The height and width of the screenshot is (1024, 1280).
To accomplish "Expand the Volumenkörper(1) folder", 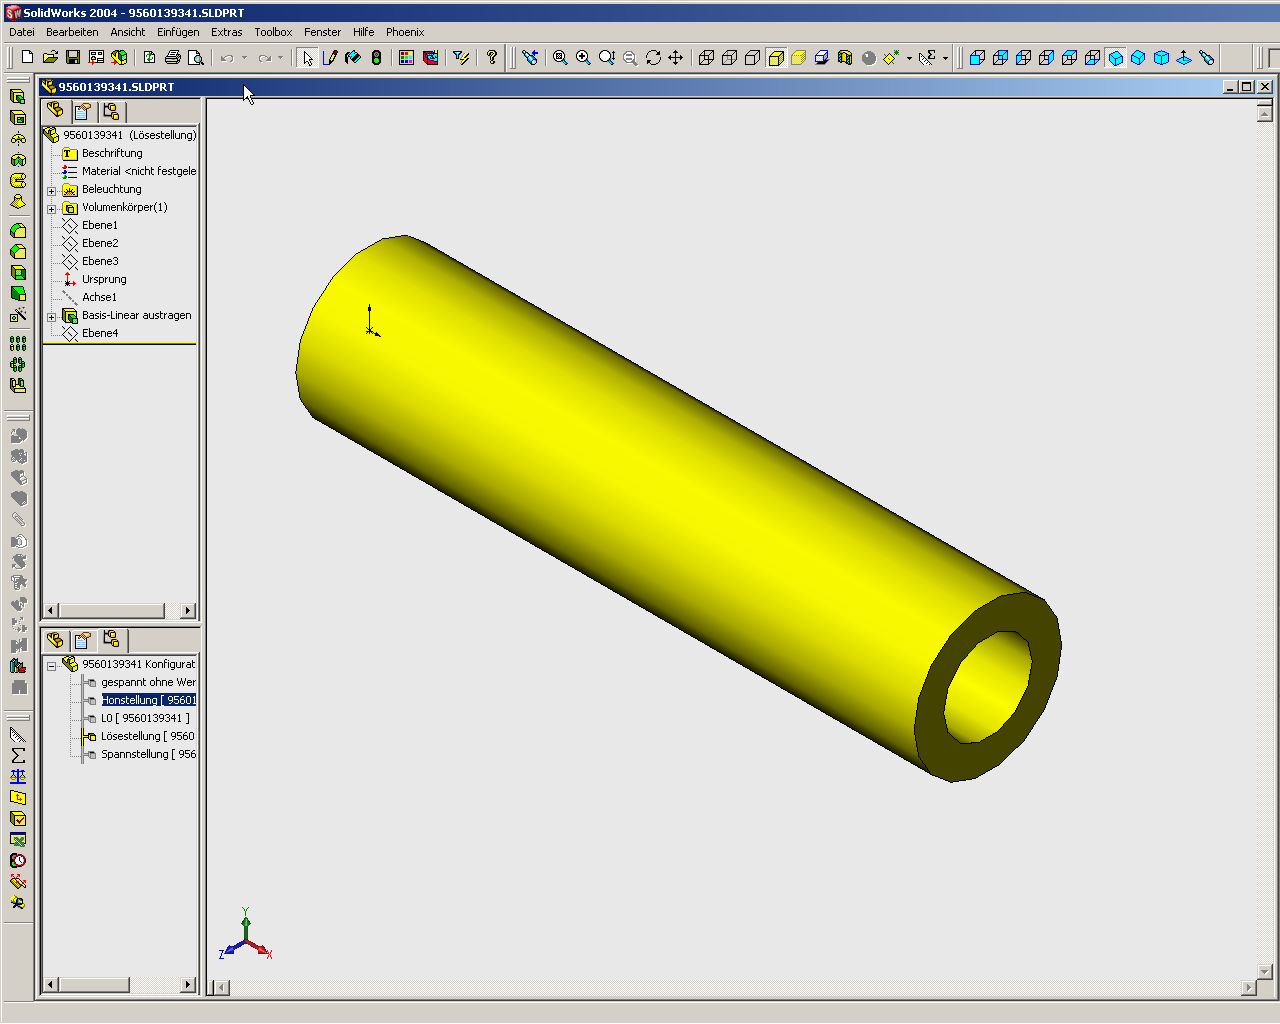I will pyautogui.click(x=52, y=208).
